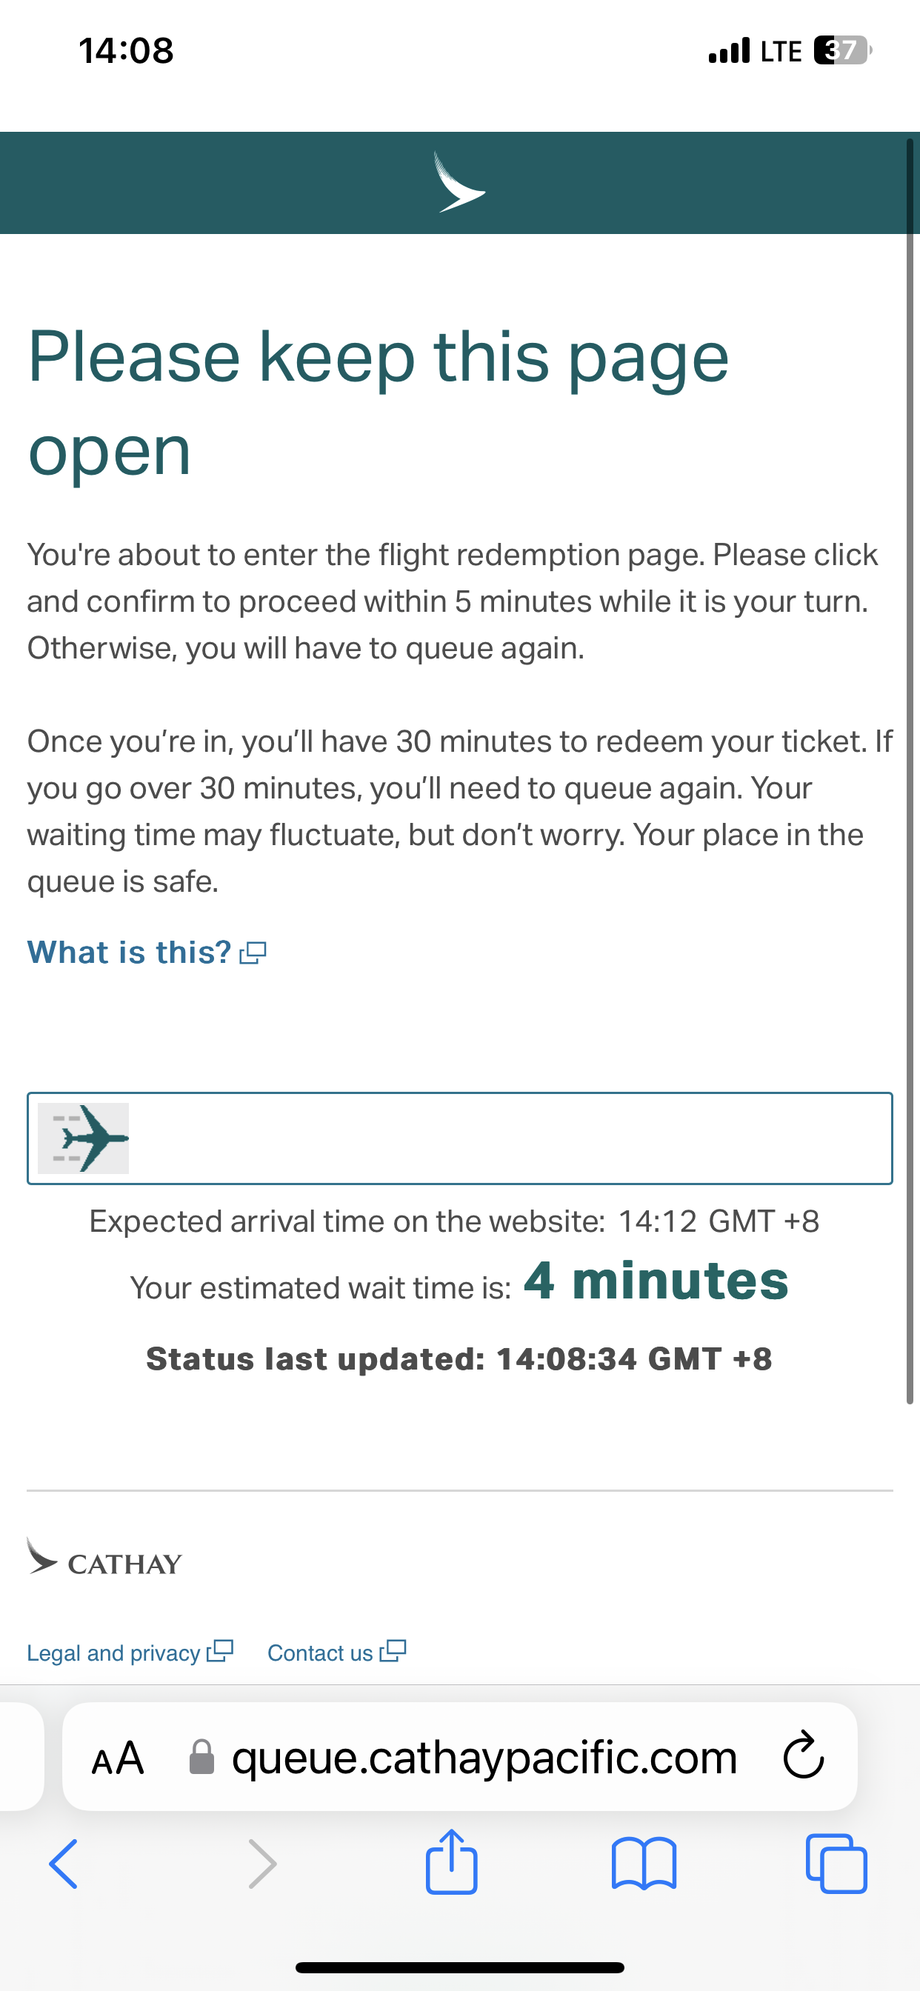This screenshot has height=1991, width=920.
Task: Tap the battery indicator in status bar
Action: [843, 50]
